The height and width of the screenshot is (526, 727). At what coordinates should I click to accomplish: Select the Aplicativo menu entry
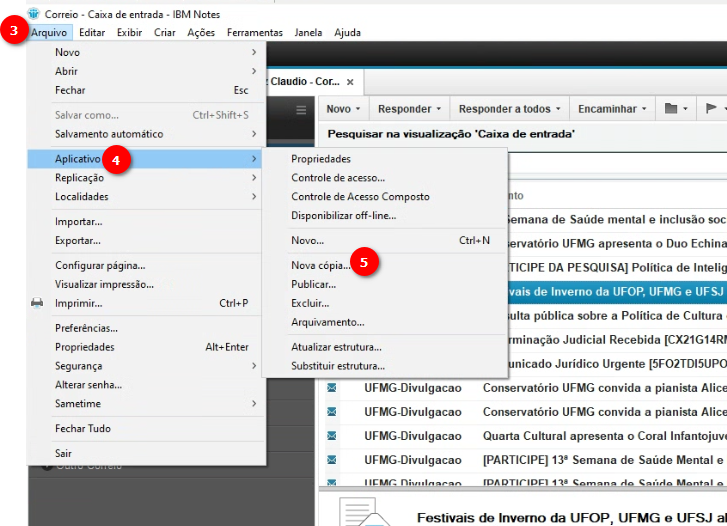(145, 159)
